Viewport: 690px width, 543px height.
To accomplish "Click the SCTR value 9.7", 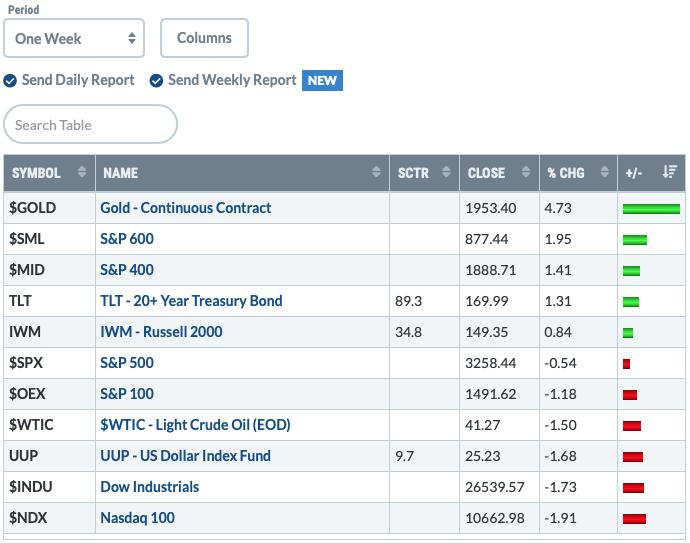I will pyautogui.click(x=404, y=455).
